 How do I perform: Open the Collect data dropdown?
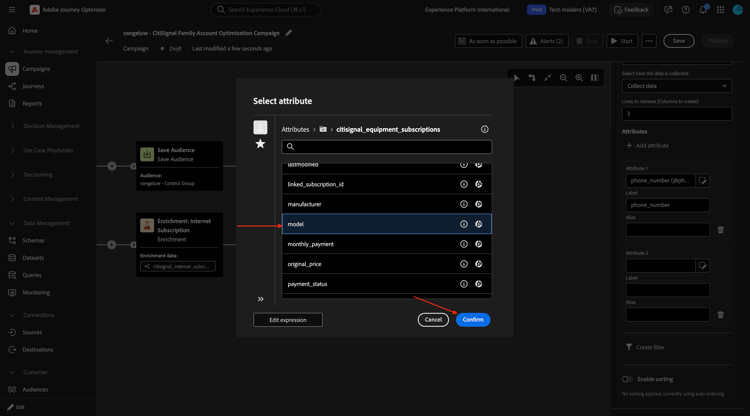click(676, 86)
